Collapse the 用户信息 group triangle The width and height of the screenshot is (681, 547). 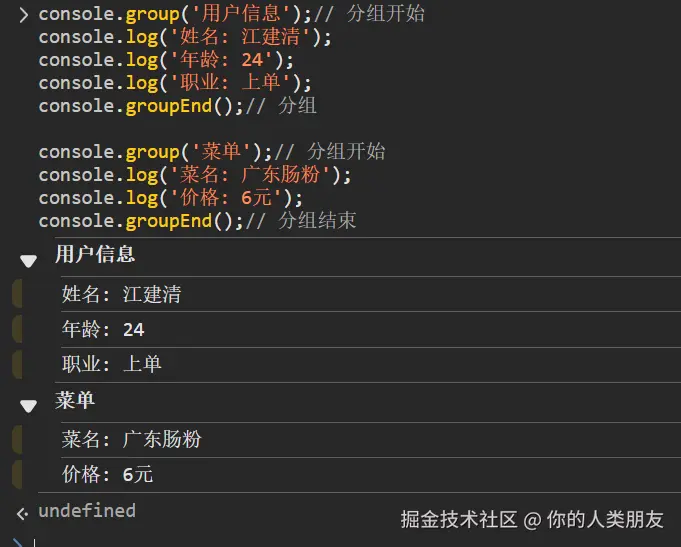point(27,261)
